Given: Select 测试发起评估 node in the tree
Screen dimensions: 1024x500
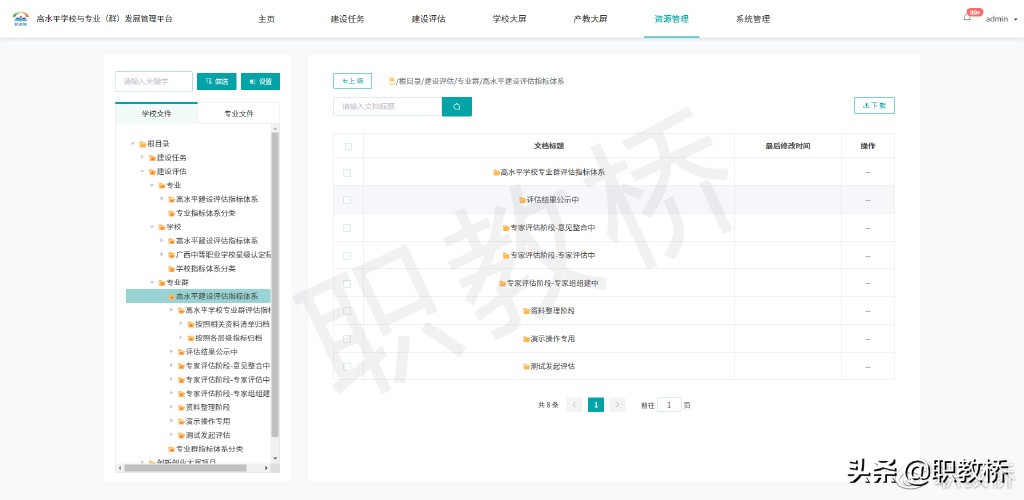Looking at the screenshot, I should pyautogui.click(x=208, y=435).
